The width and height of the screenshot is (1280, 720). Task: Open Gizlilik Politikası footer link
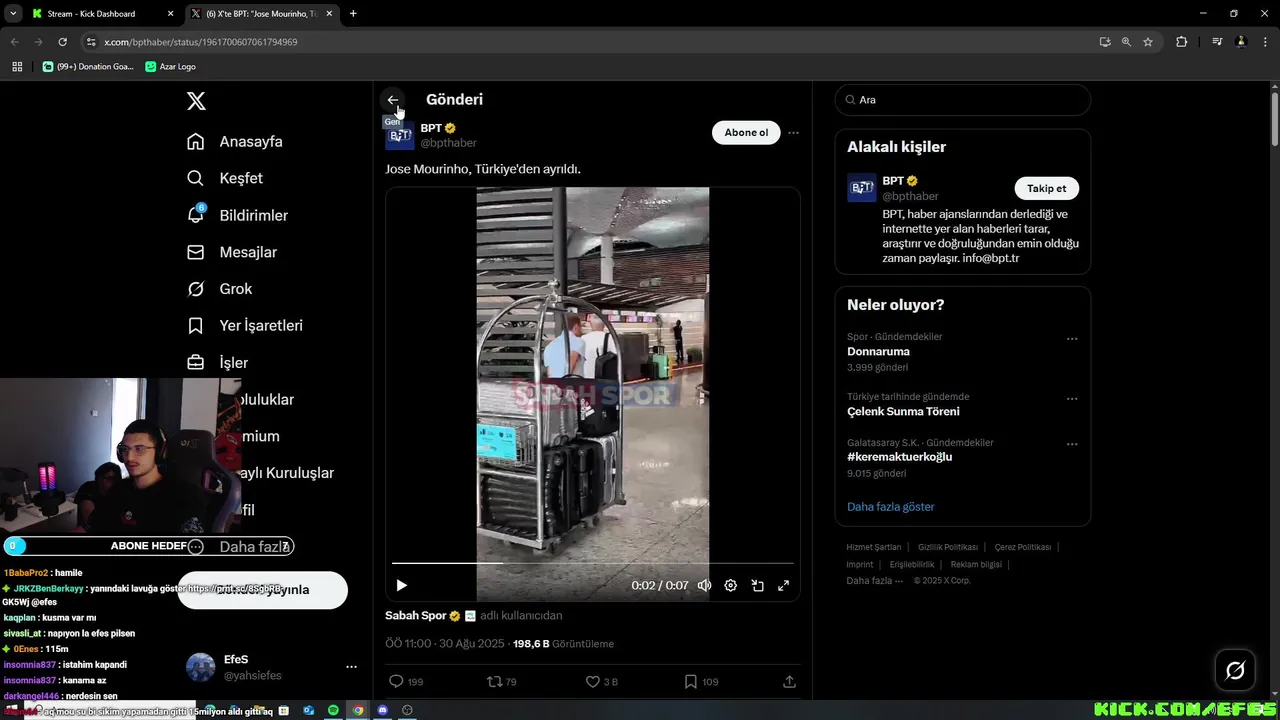(x=947, y=547)
